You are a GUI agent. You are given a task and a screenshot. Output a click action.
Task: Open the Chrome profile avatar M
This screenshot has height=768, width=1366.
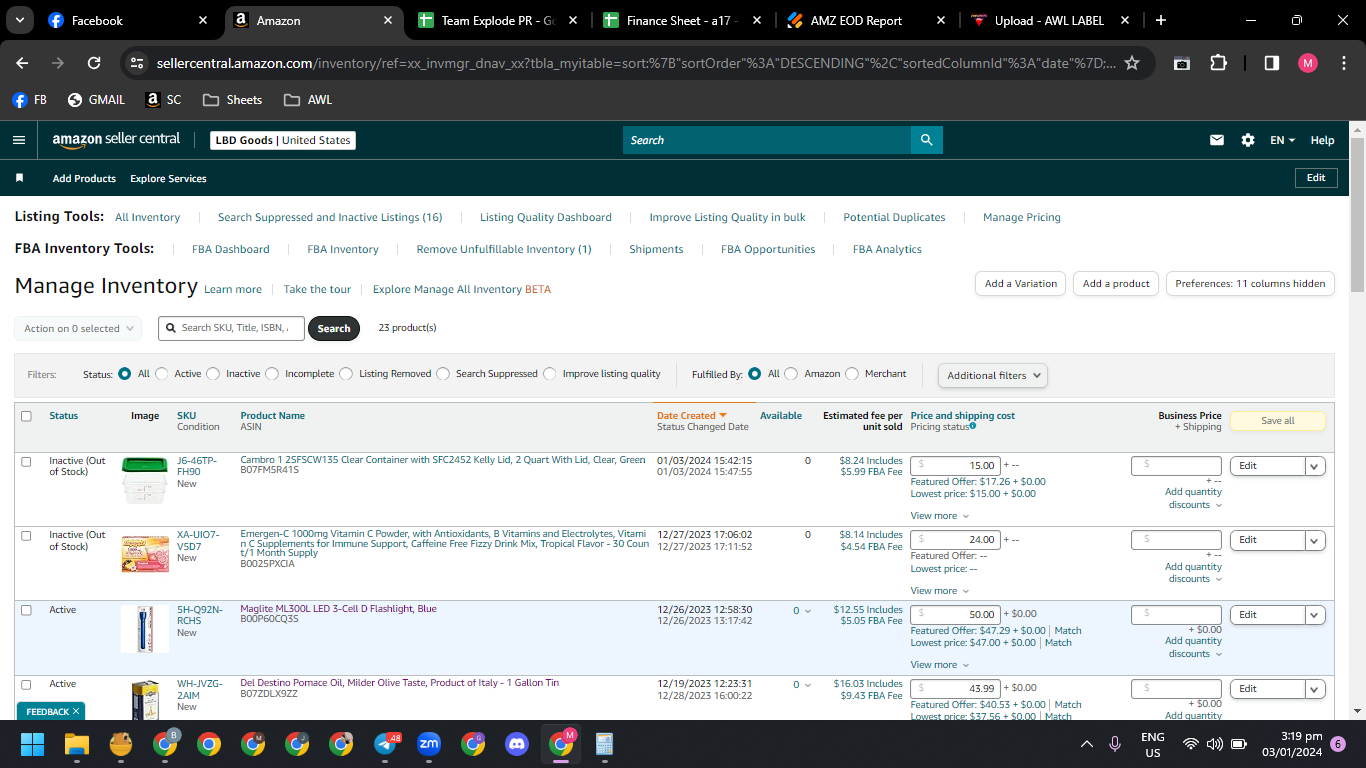pos(1308,63)
